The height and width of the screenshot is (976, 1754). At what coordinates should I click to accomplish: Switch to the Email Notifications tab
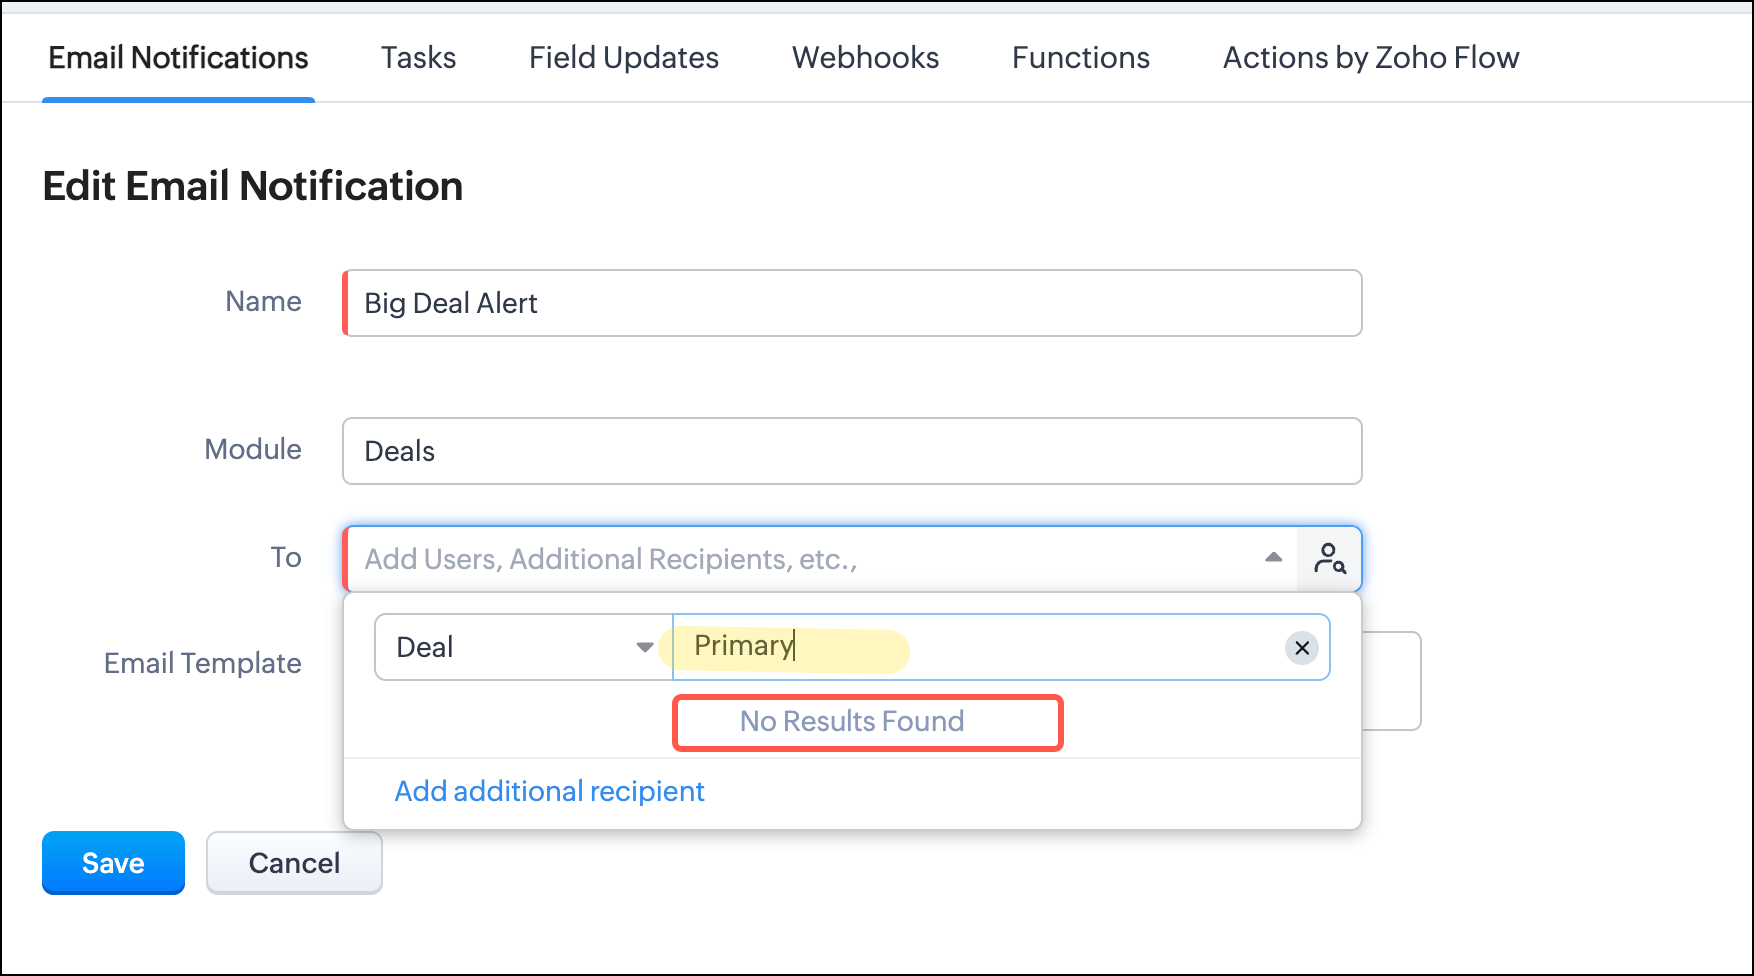click(x=178, y=58)
